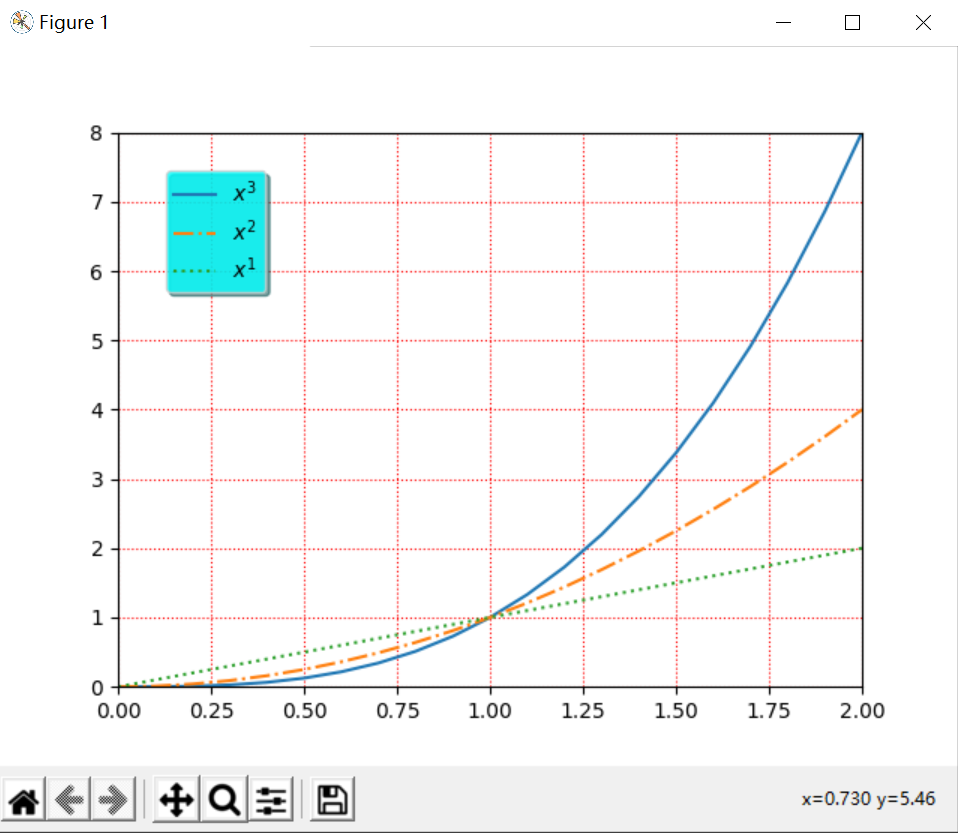Open the subplot configuration sliders icon
Image resolution: width=958 pixels, height=833 pixels.
click(x=270, y=798)
